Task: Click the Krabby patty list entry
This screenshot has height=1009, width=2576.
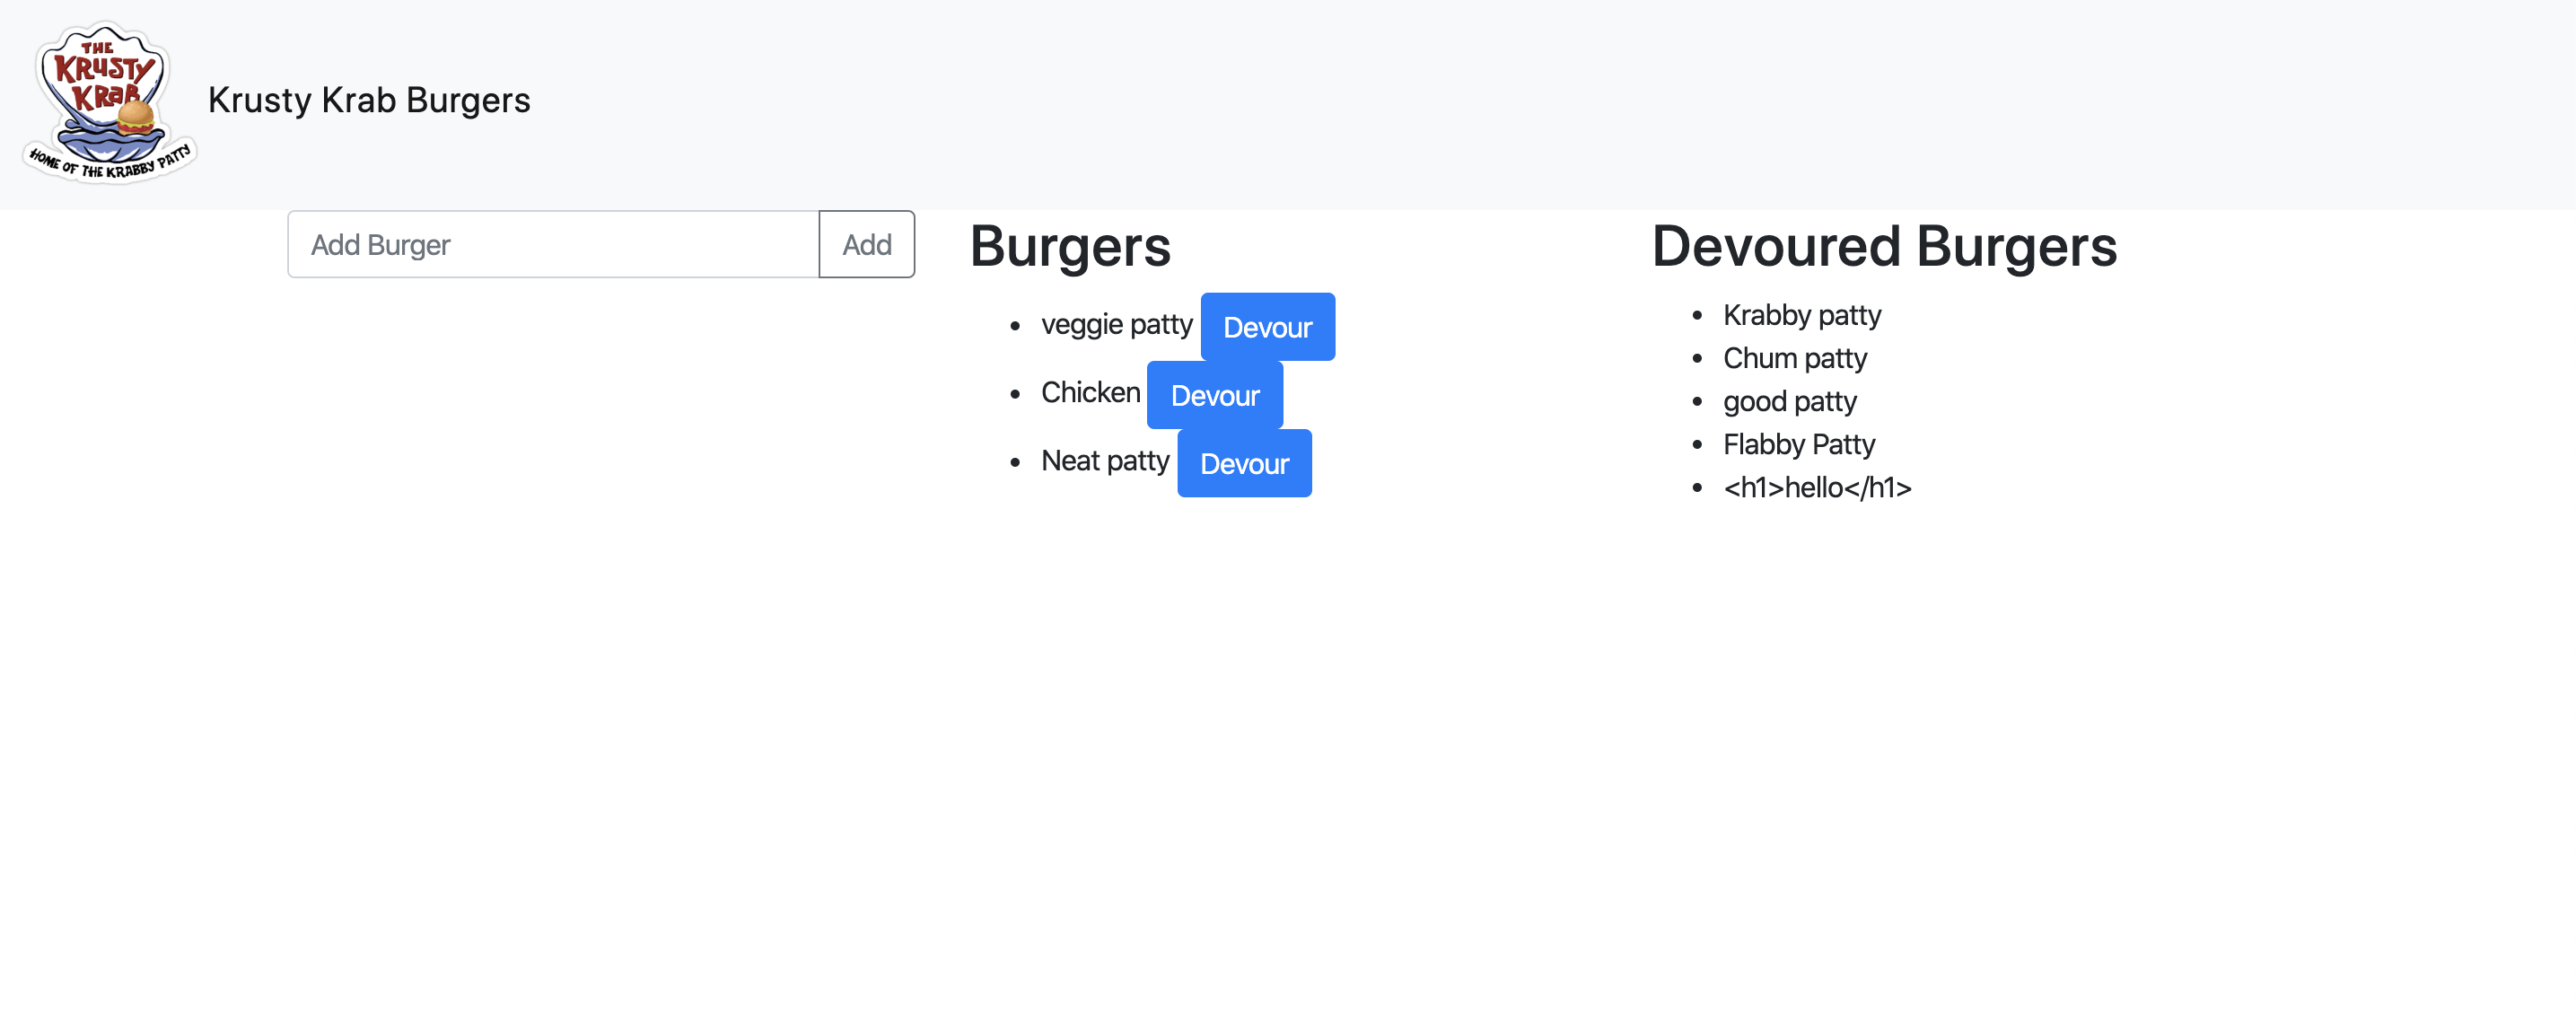Action: point(1802,315)
